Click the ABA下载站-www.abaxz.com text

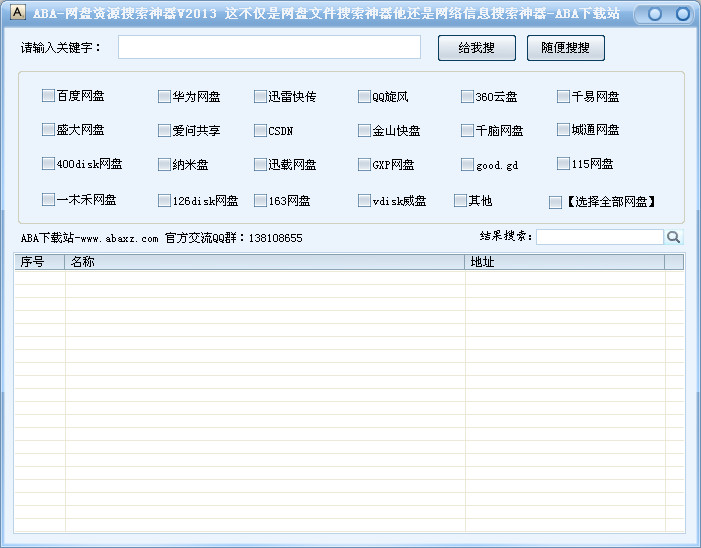[89, 238]
